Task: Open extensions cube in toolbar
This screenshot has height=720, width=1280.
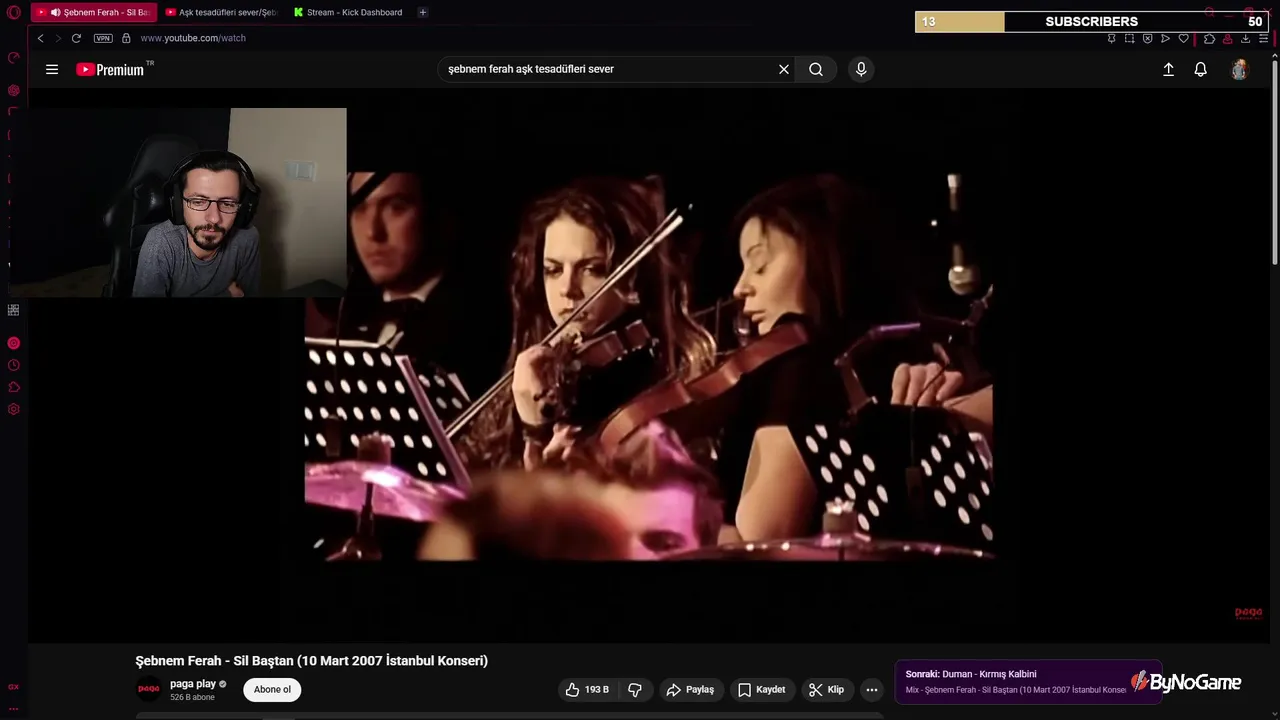Action: pyautogui.click(x=1209, y=38)
